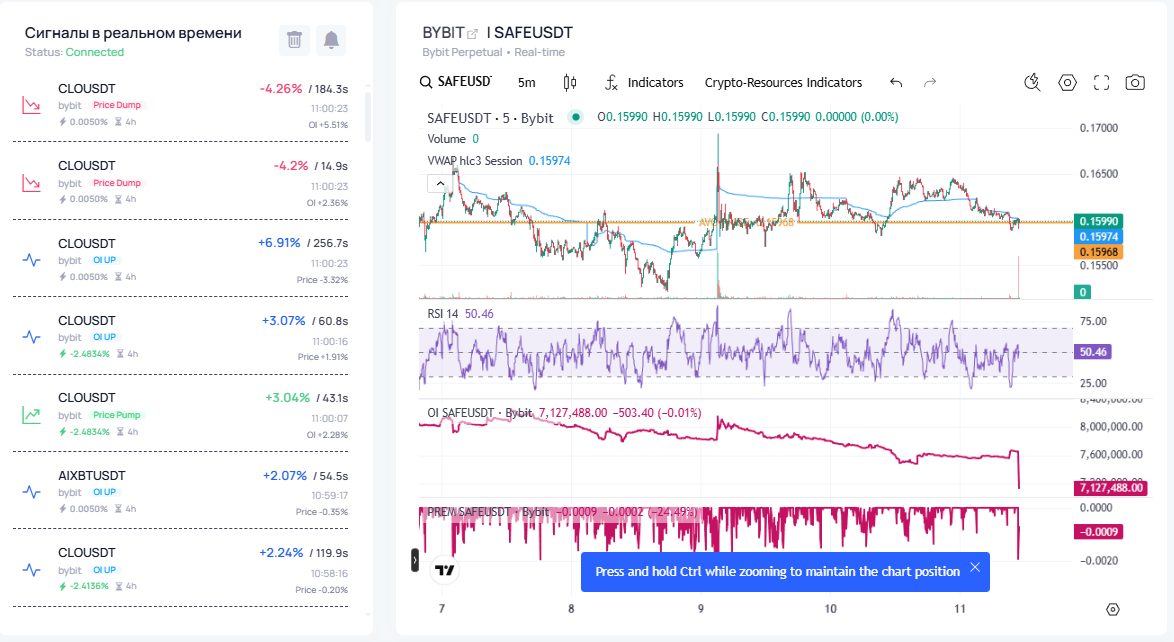1174x642 pixels.
Task: Take a chart snapshot with camera icon
Action: click(1135, 82)
